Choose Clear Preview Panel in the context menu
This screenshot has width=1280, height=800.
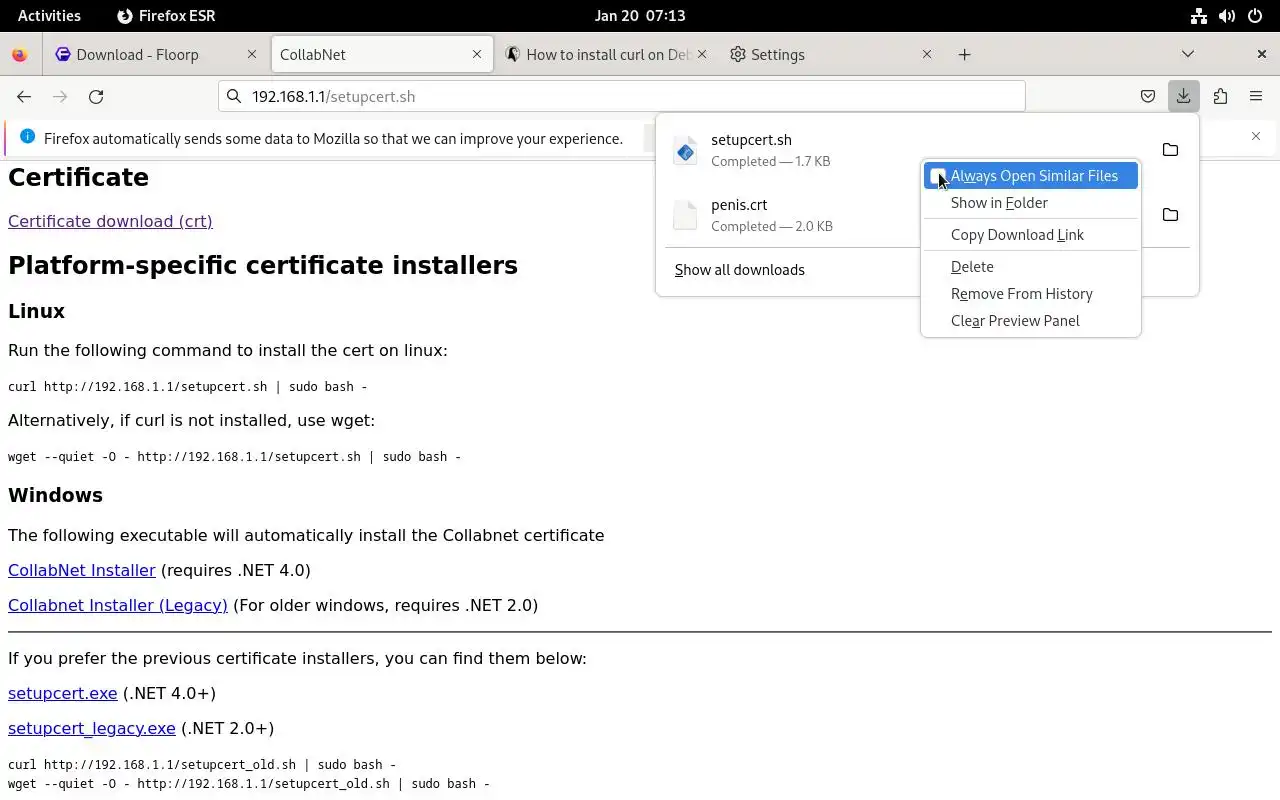point(1030,321)
